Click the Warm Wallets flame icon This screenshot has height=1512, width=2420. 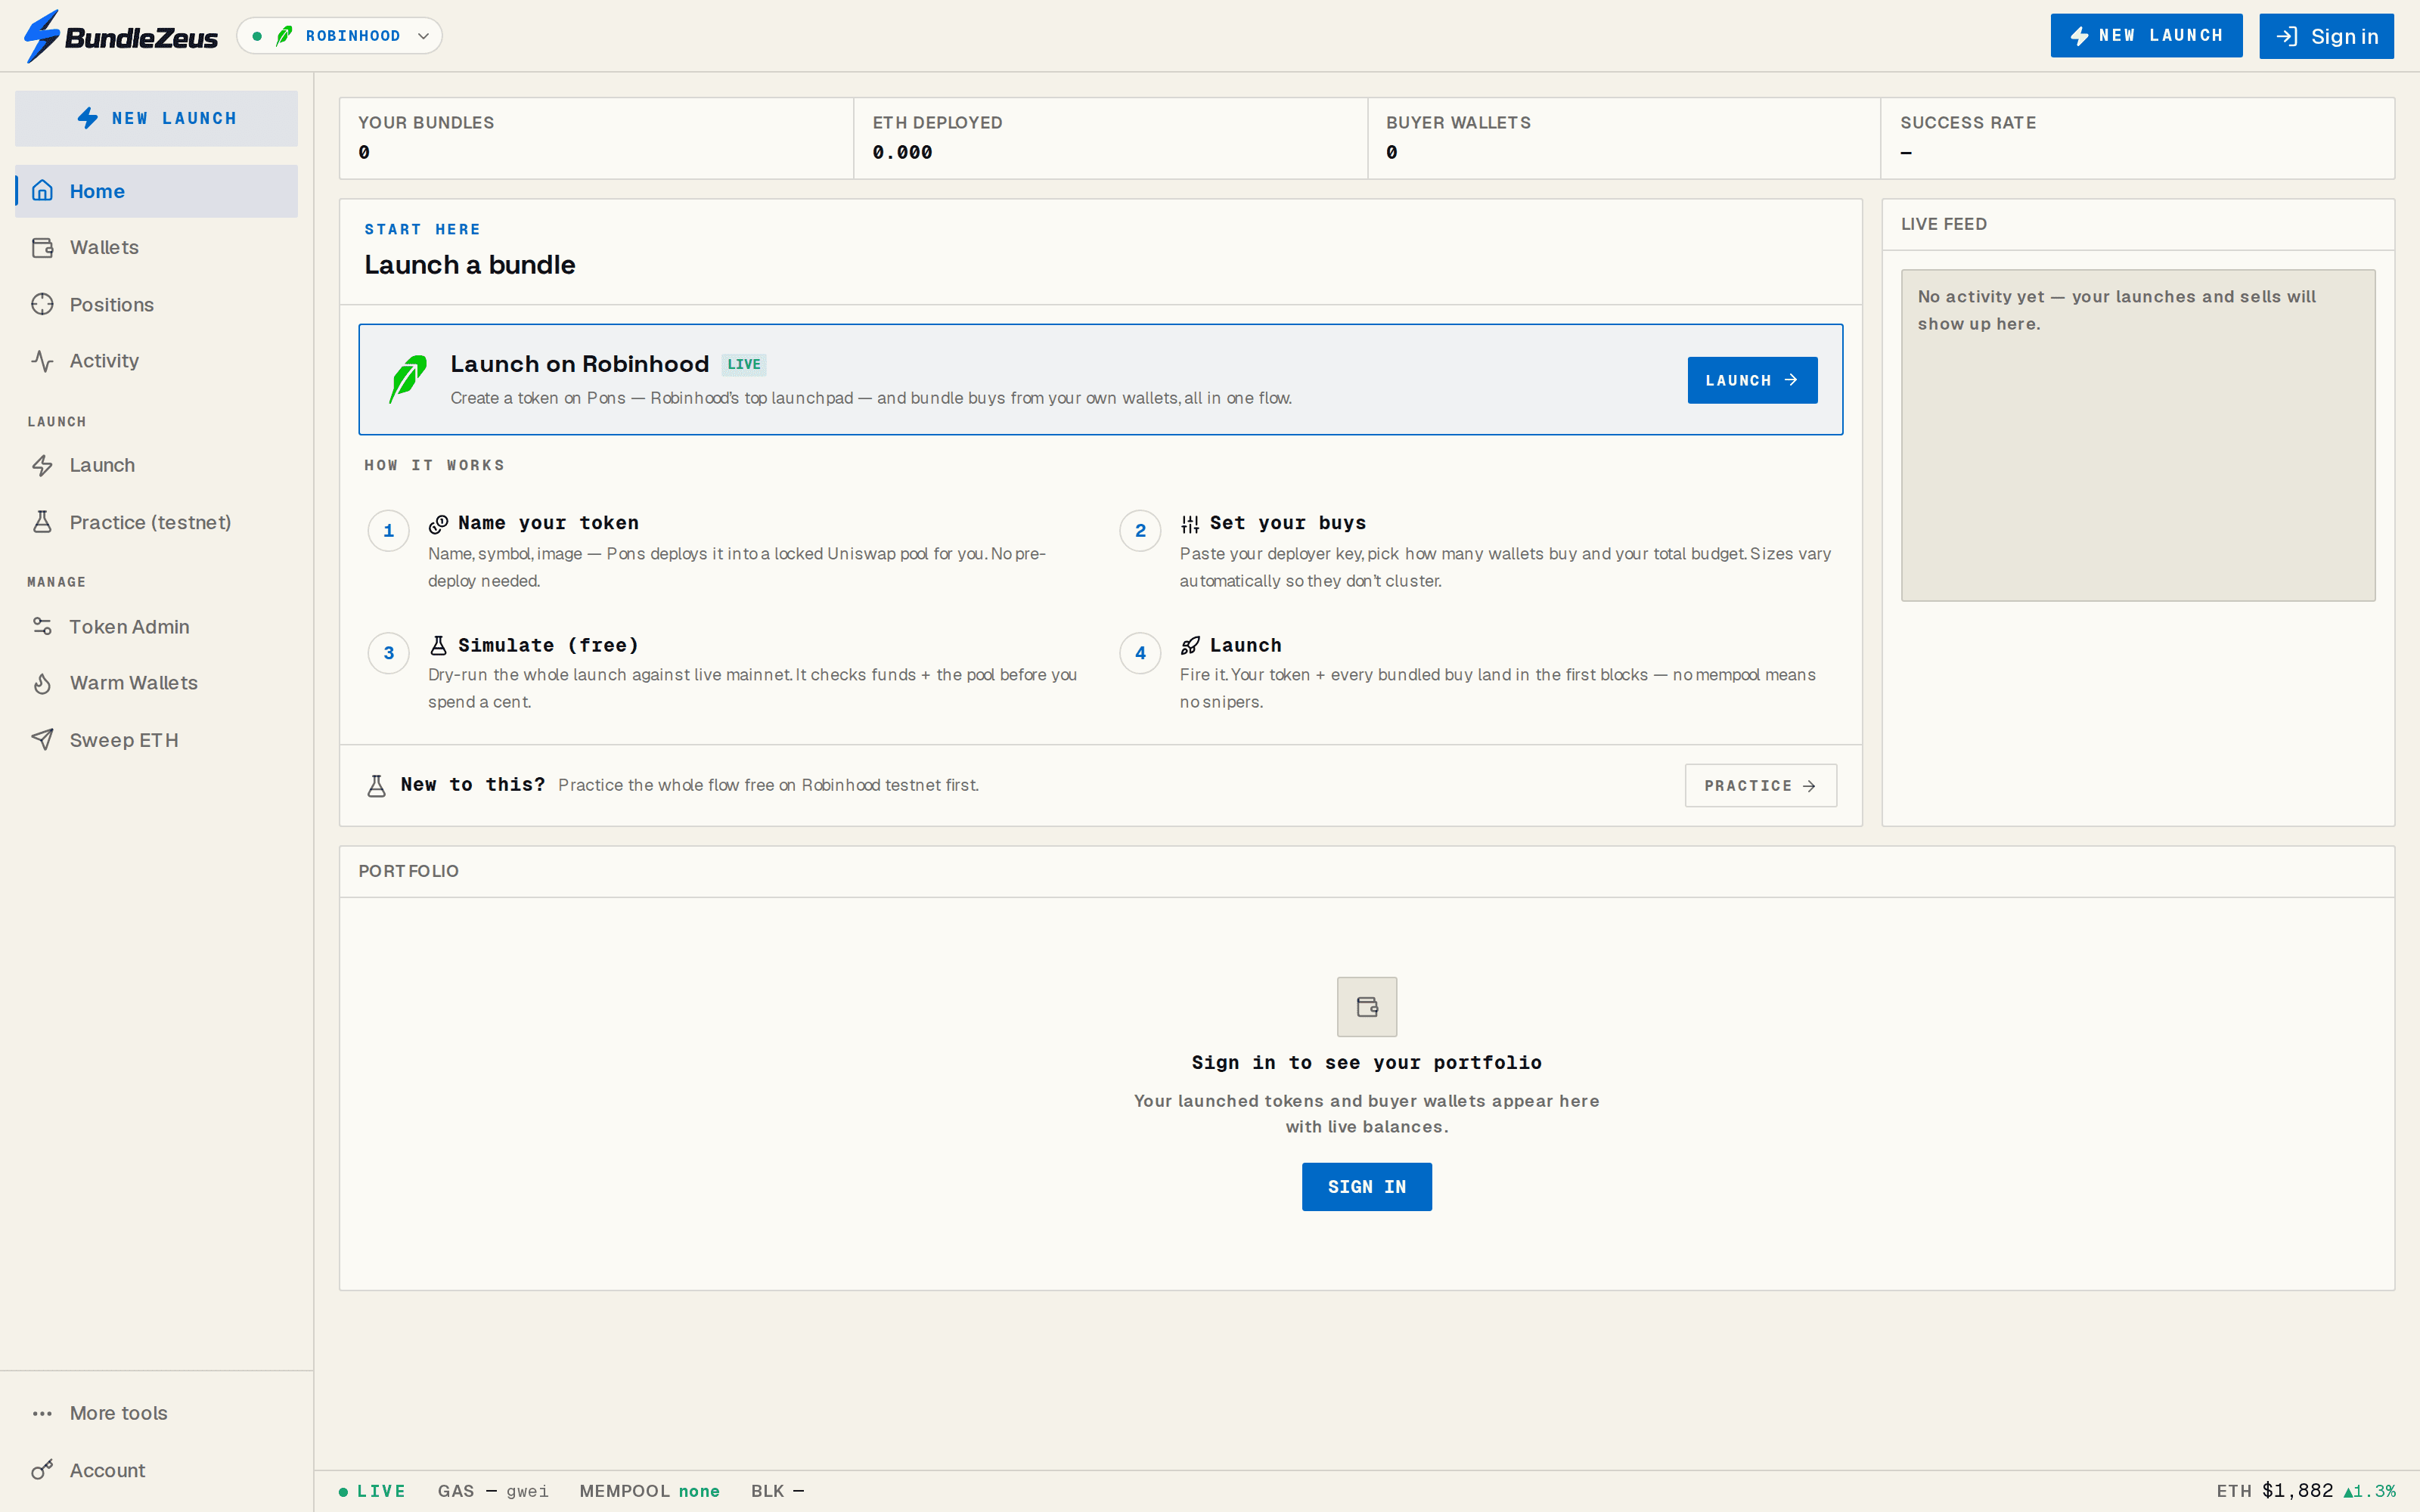pos(42,683)
